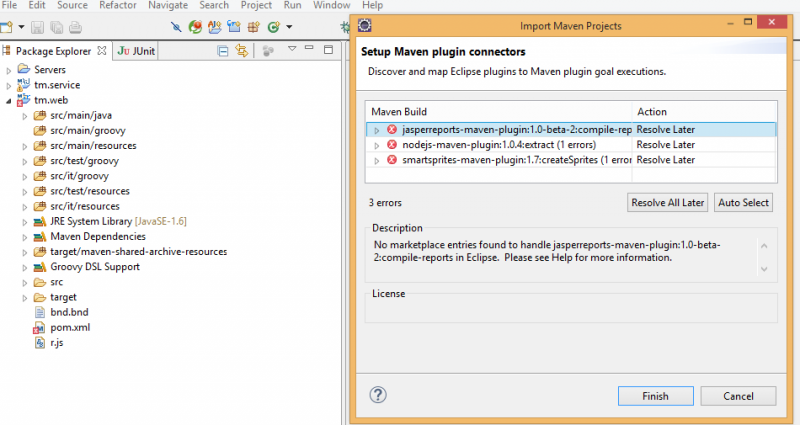Expand the nodejs-maven-plugin error row
This screenshot has height=425, width=800.
(x=377, y=146)
